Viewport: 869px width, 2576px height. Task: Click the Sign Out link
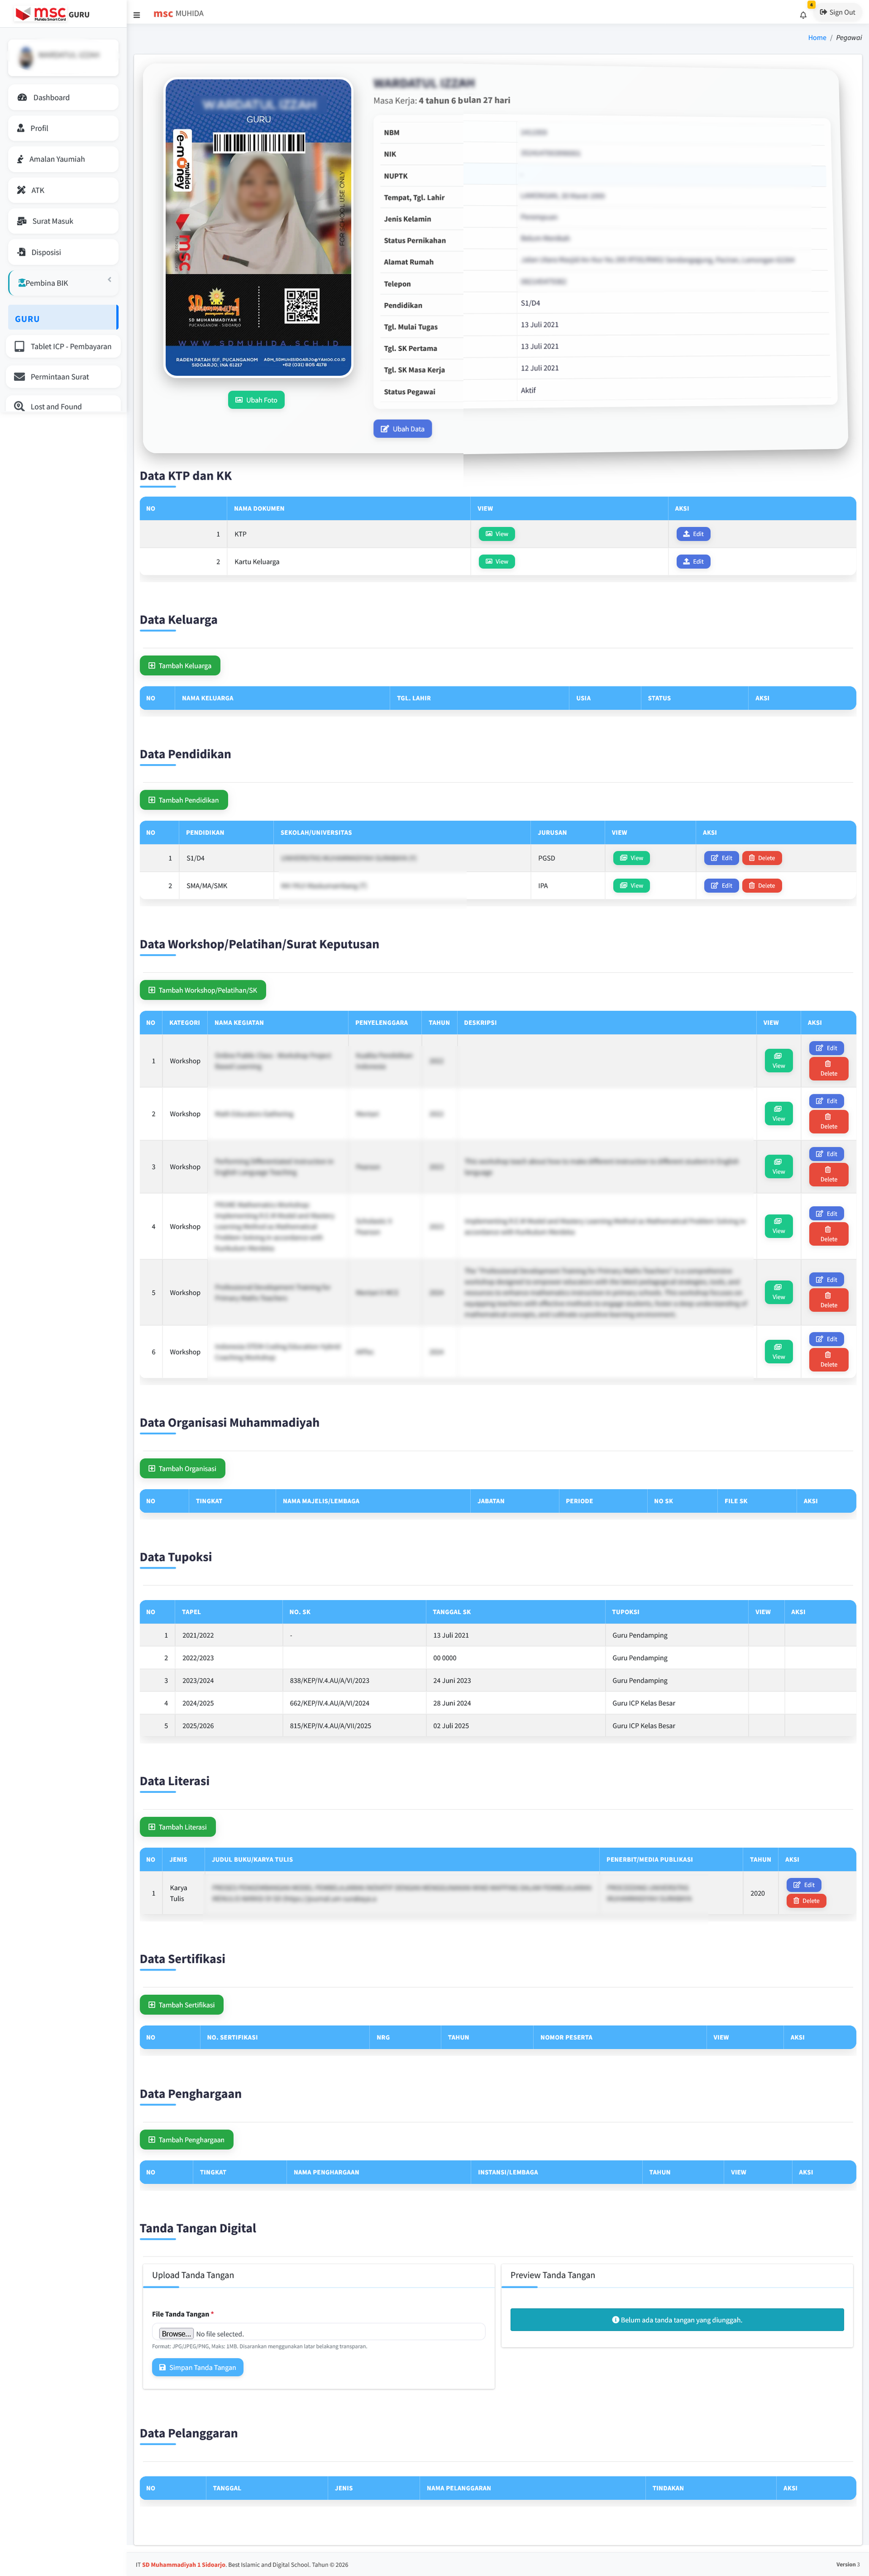[837, 13]
